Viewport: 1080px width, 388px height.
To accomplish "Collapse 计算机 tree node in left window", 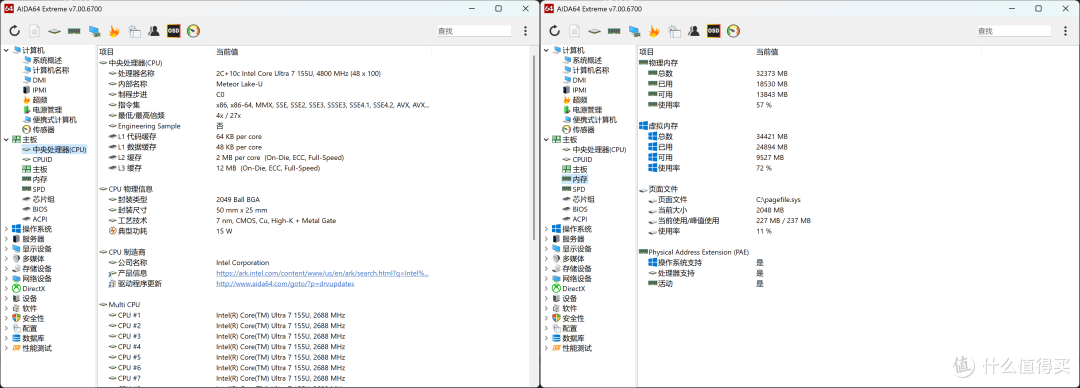I will point(6,50).
